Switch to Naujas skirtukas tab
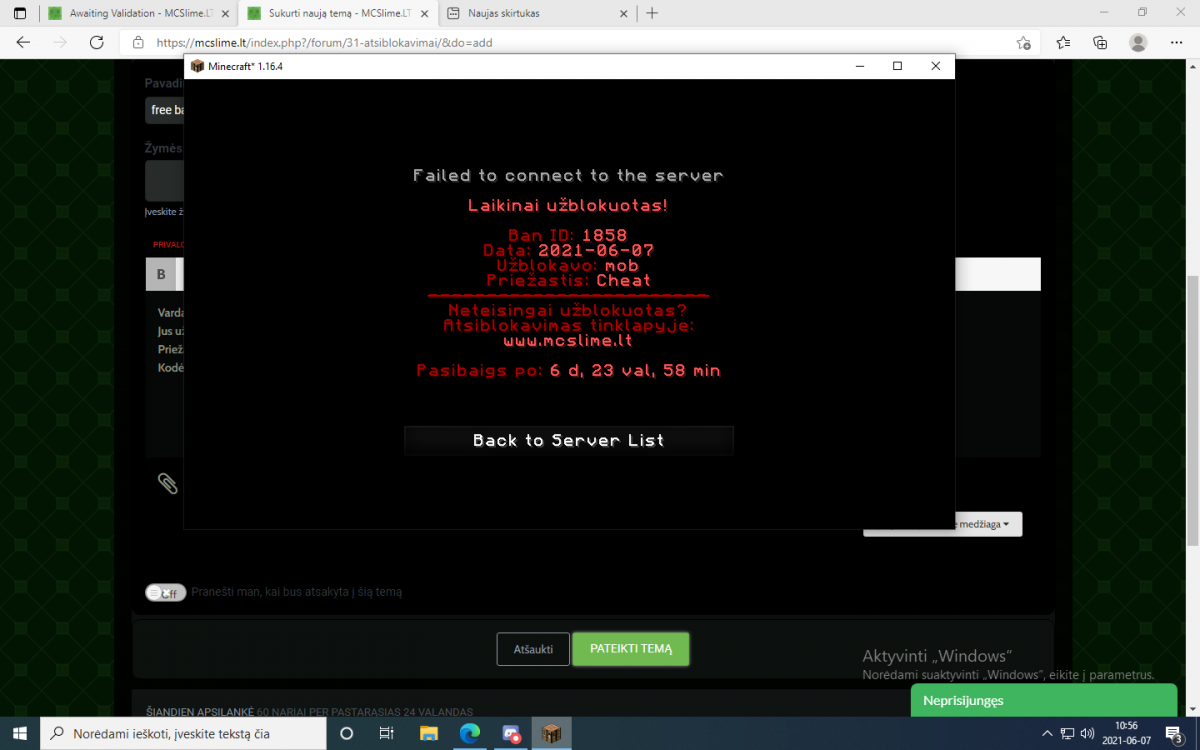This screenshot has height=750, width=1200. [539, 13]
